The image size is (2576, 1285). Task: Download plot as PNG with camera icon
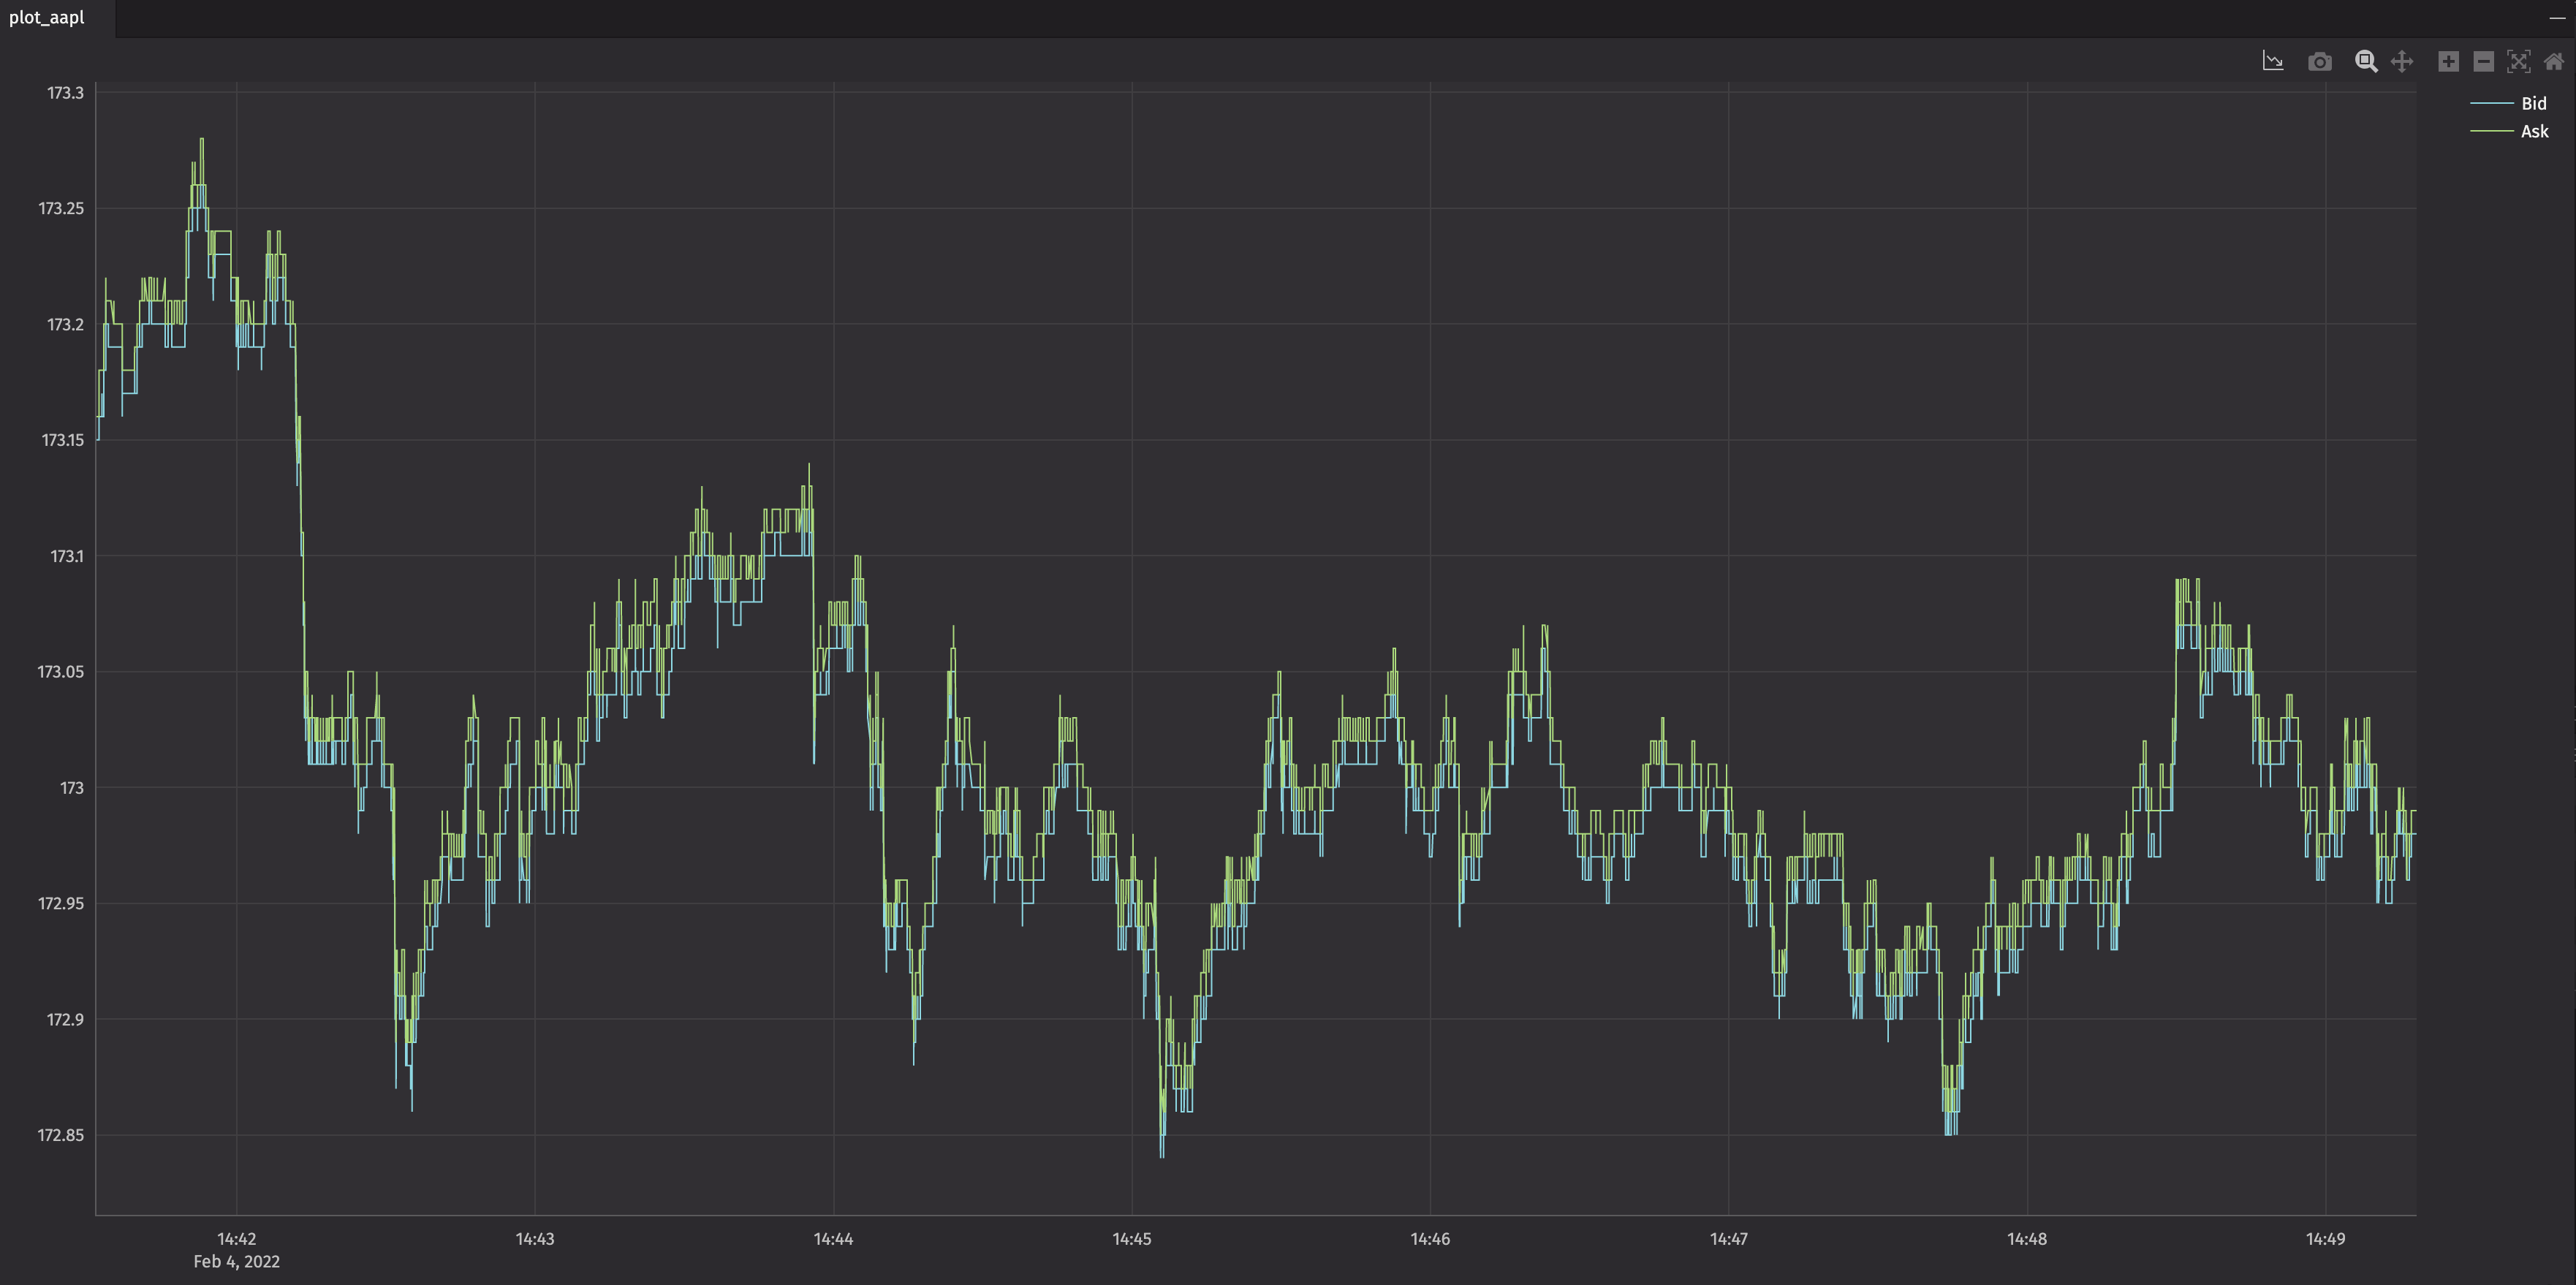point(2320,62)
